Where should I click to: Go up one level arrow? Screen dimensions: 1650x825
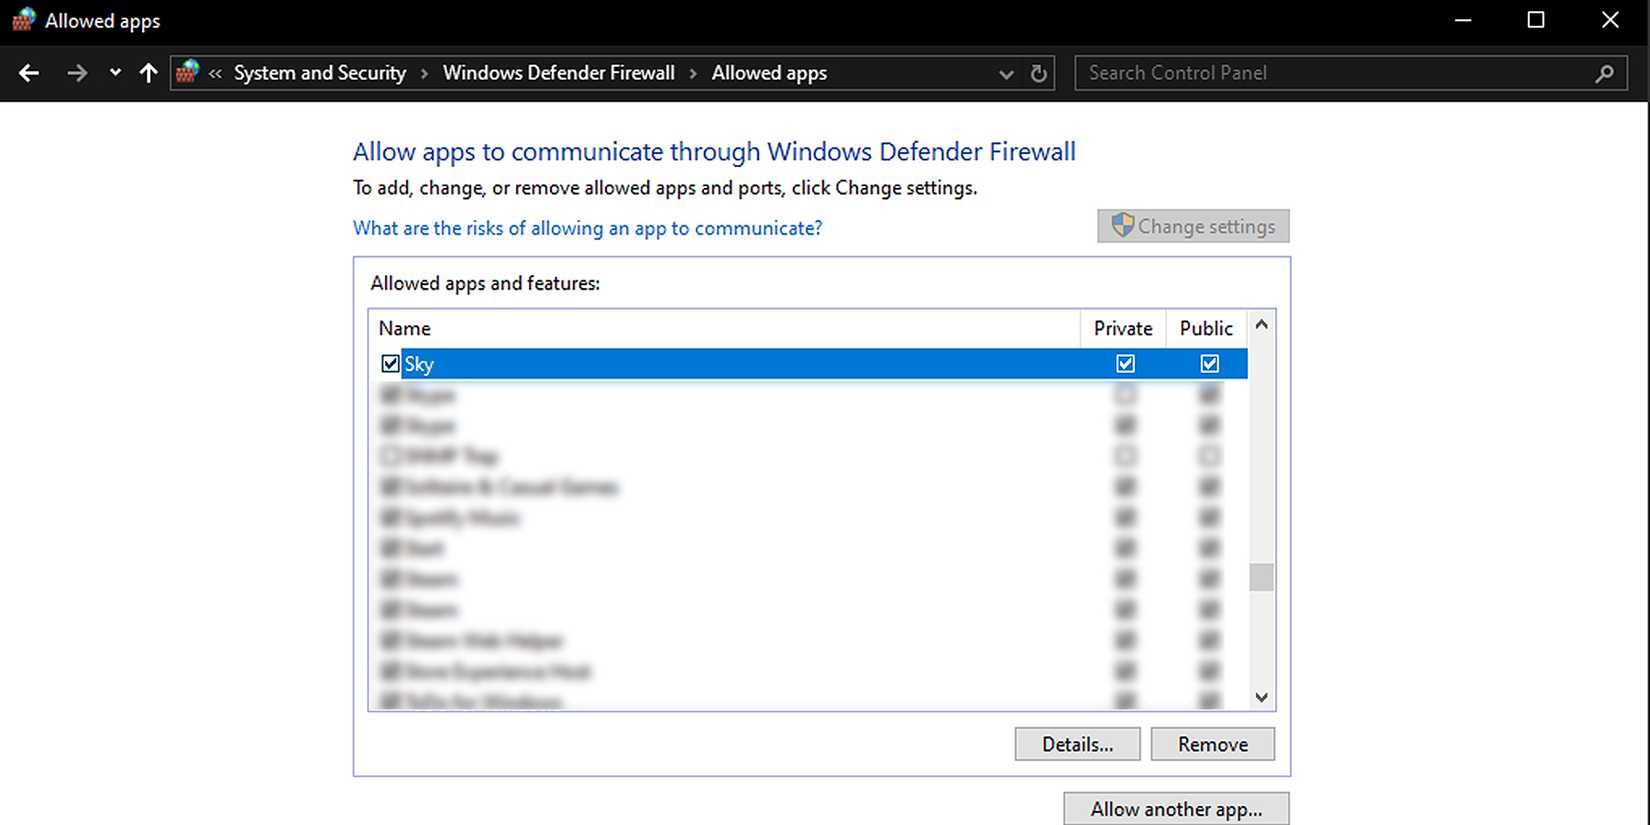[x=148, y=73]
